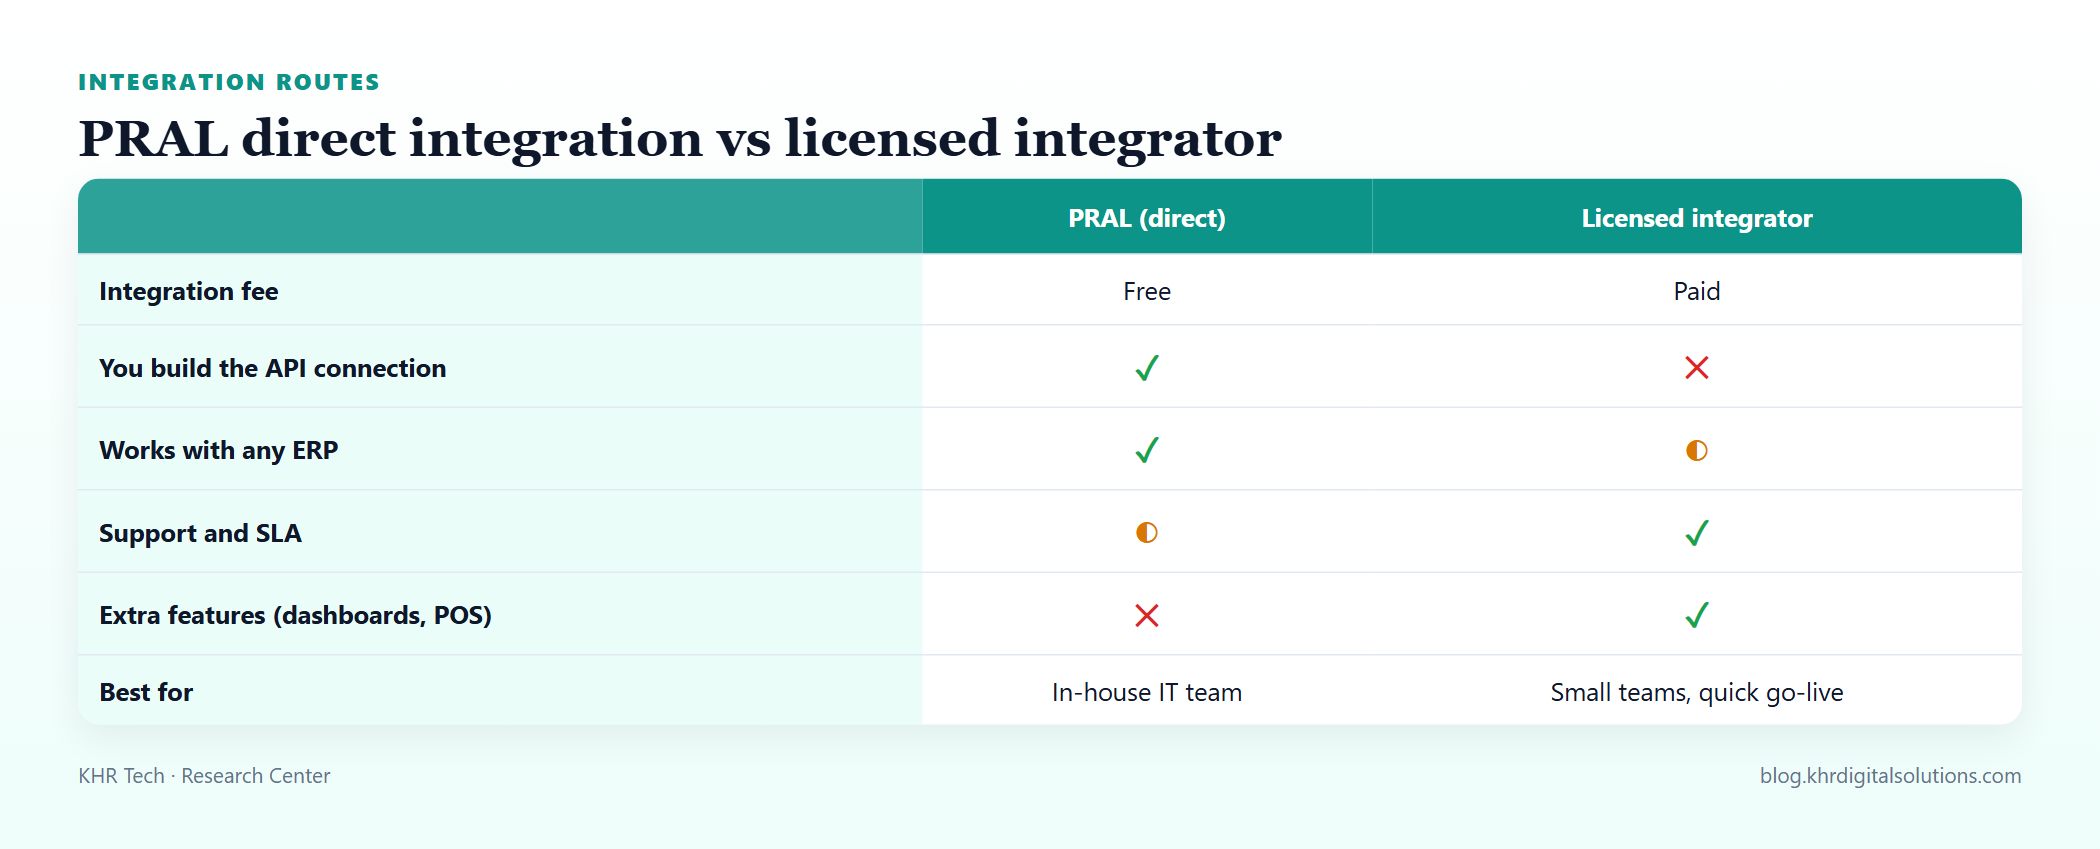The height and width of the screenshot is (849, 2100).
Task: Click the Extra features (dashboards, POS) label
Action: click(x=296, y=615)
